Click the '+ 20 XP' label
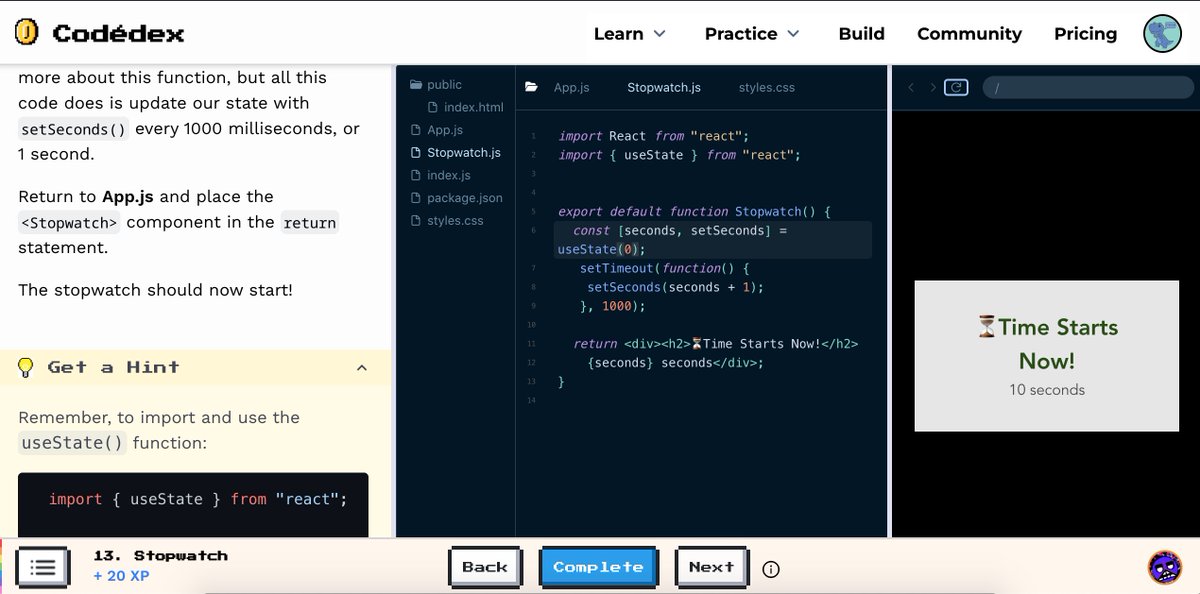The image size is (1200, 594). coord(121,576)
